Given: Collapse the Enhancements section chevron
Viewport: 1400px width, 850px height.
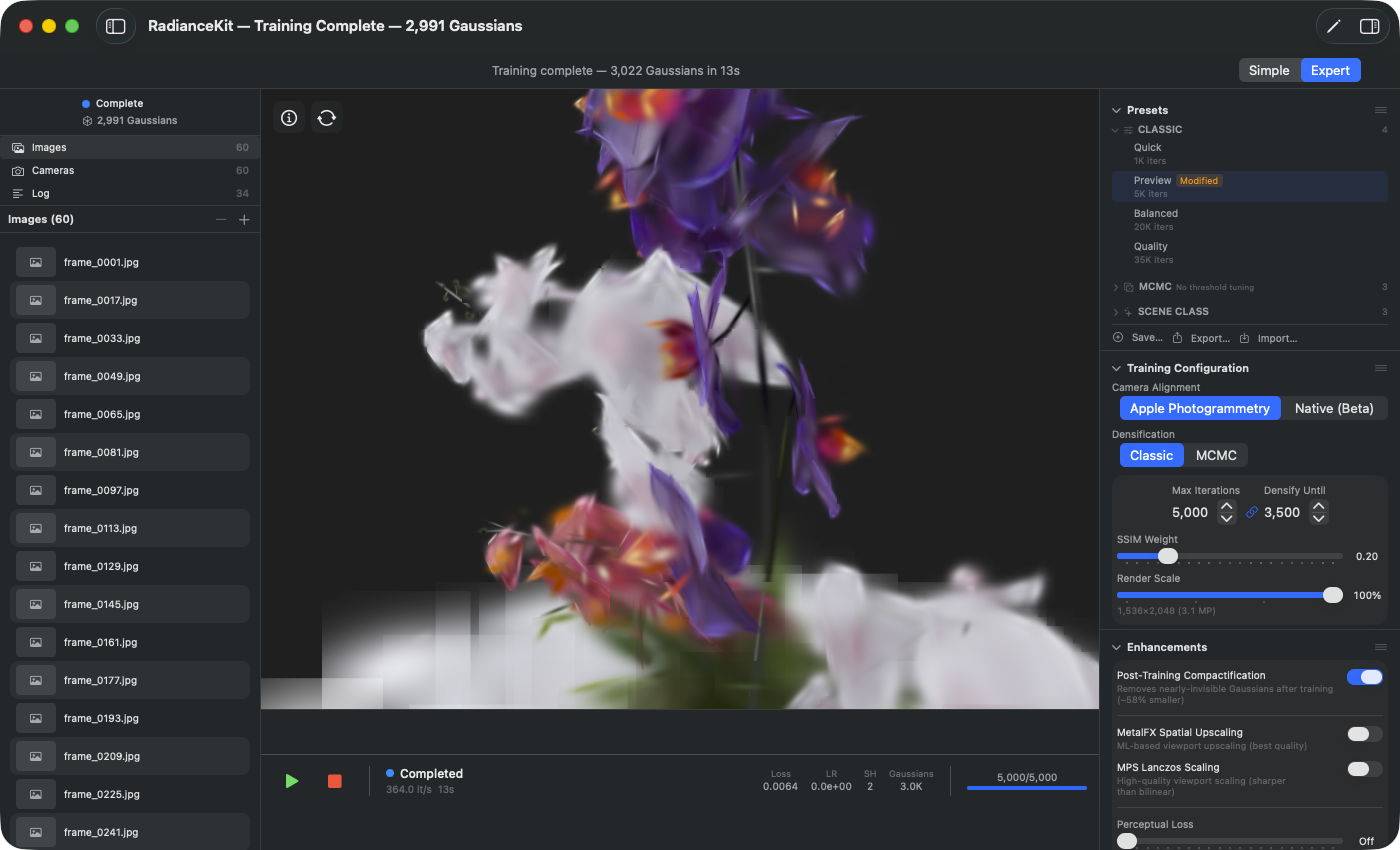Looking at the screenshot, I should coord(1117,647).
